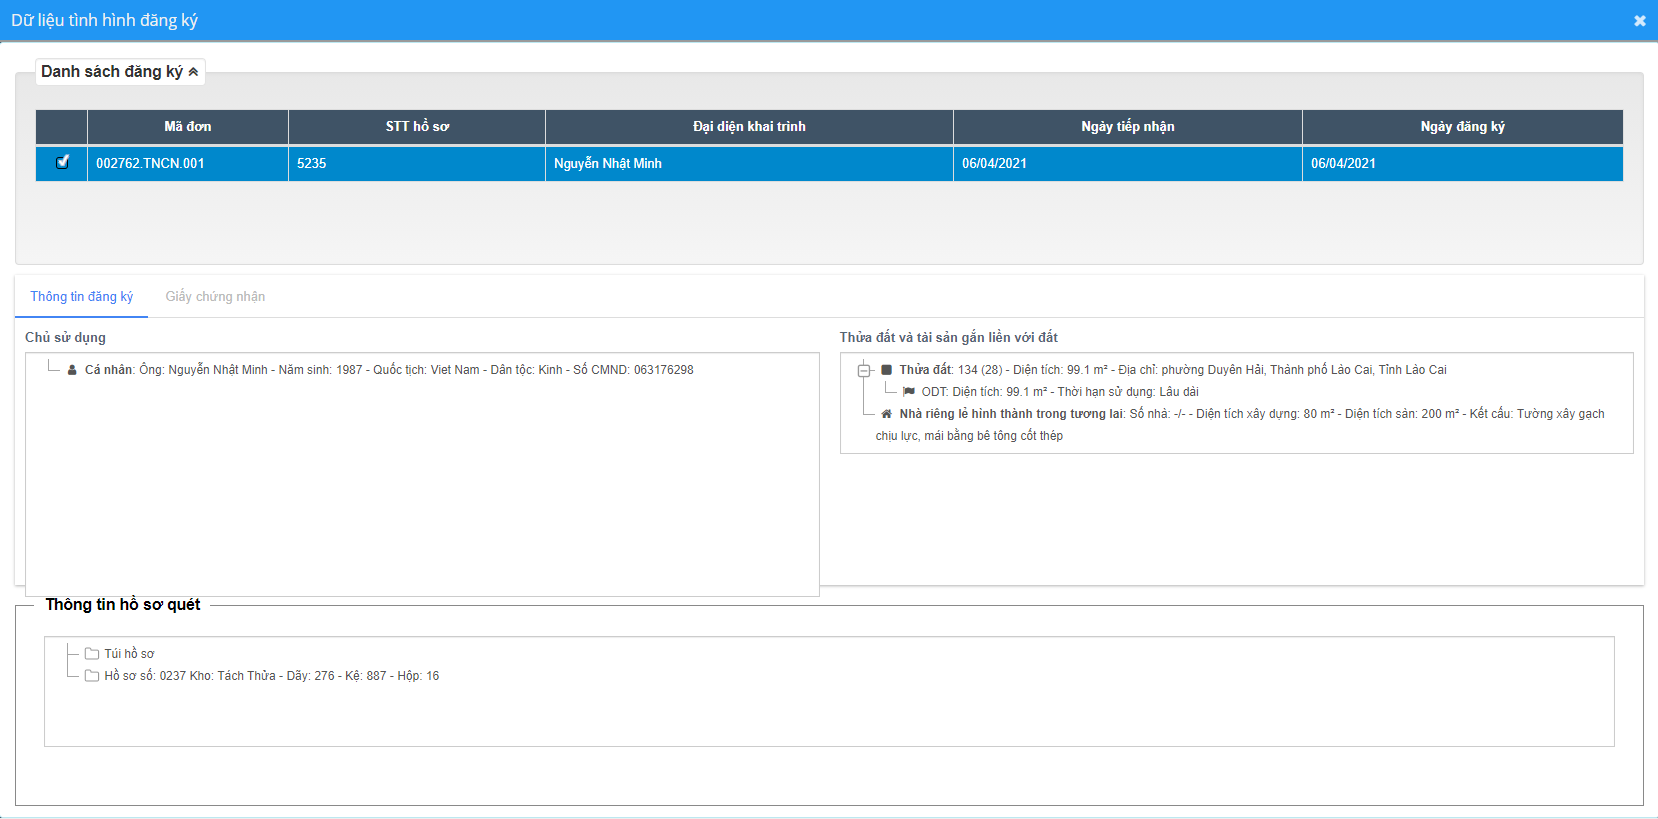This screenshot has height=819, width=1658.
Task: Collapse the Danh sách đăng ký panel
Action: pyautogui.click(x=193, y=72)
